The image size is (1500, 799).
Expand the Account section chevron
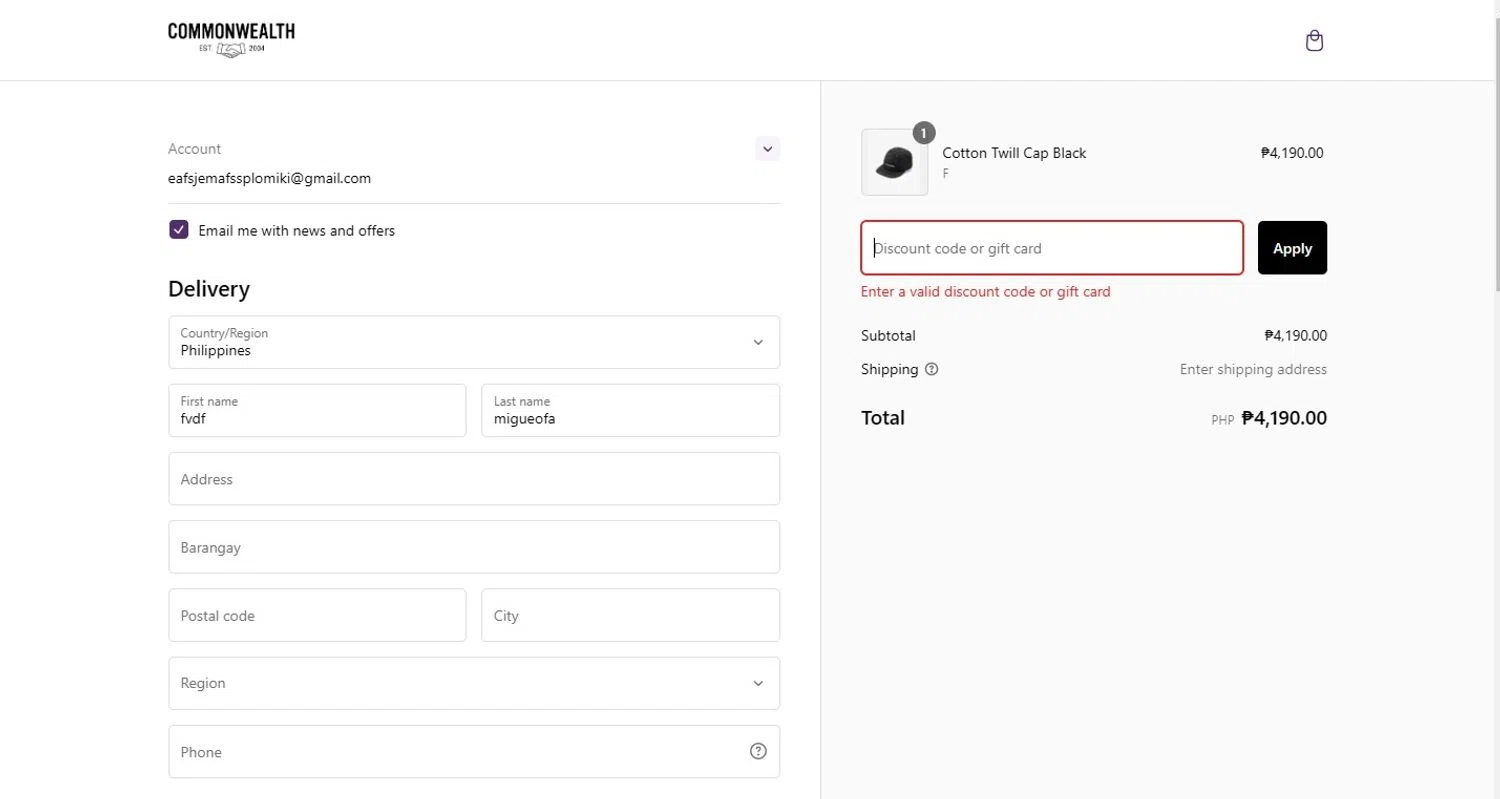coord(767,149)
